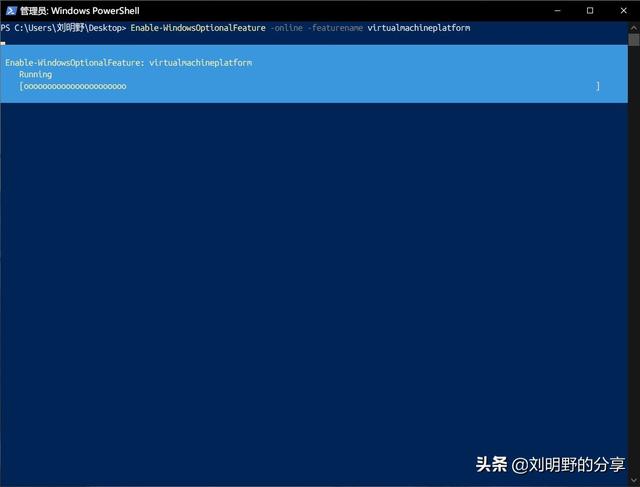
Task: Minimize the Windows PowerShell window
Action: pos(558,11)
